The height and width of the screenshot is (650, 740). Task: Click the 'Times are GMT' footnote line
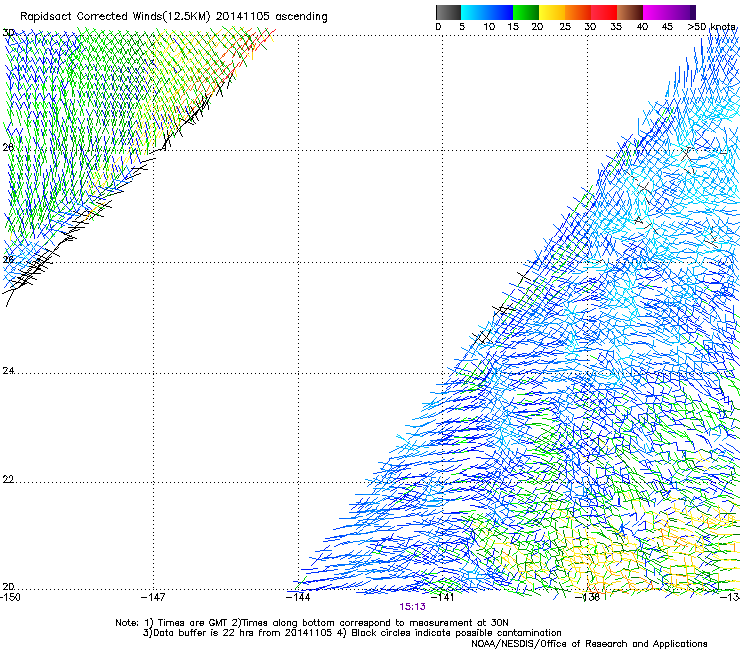click(312, 623)
